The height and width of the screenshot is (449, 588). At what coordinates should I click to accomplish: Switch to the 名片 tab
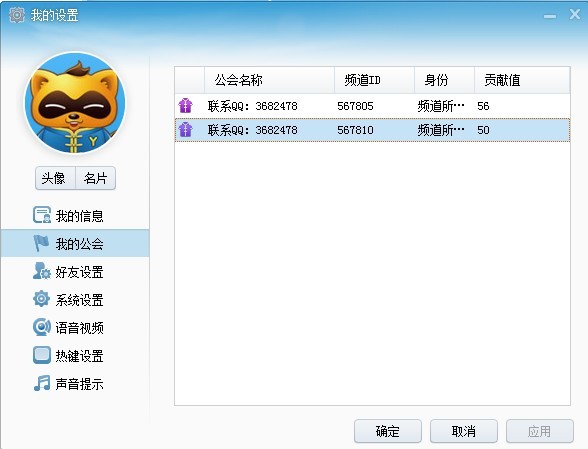(x=96, y=178)
